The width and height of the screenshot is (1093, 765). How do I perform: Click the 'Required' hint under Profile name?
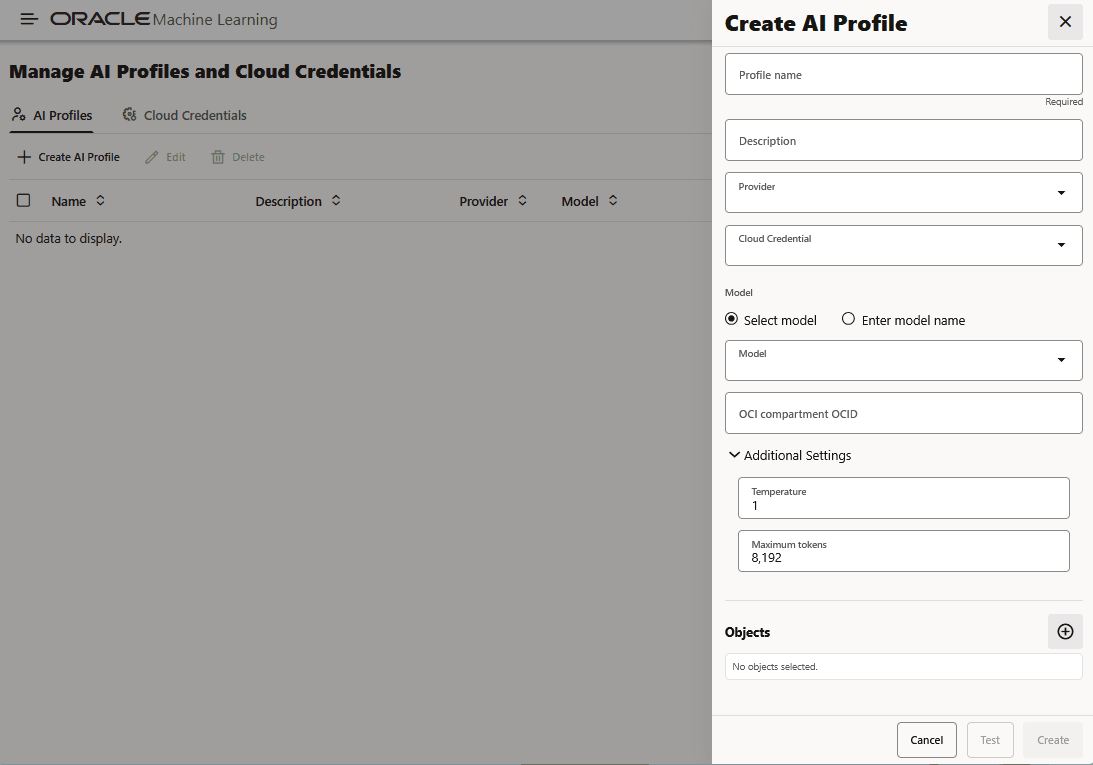1064,102
